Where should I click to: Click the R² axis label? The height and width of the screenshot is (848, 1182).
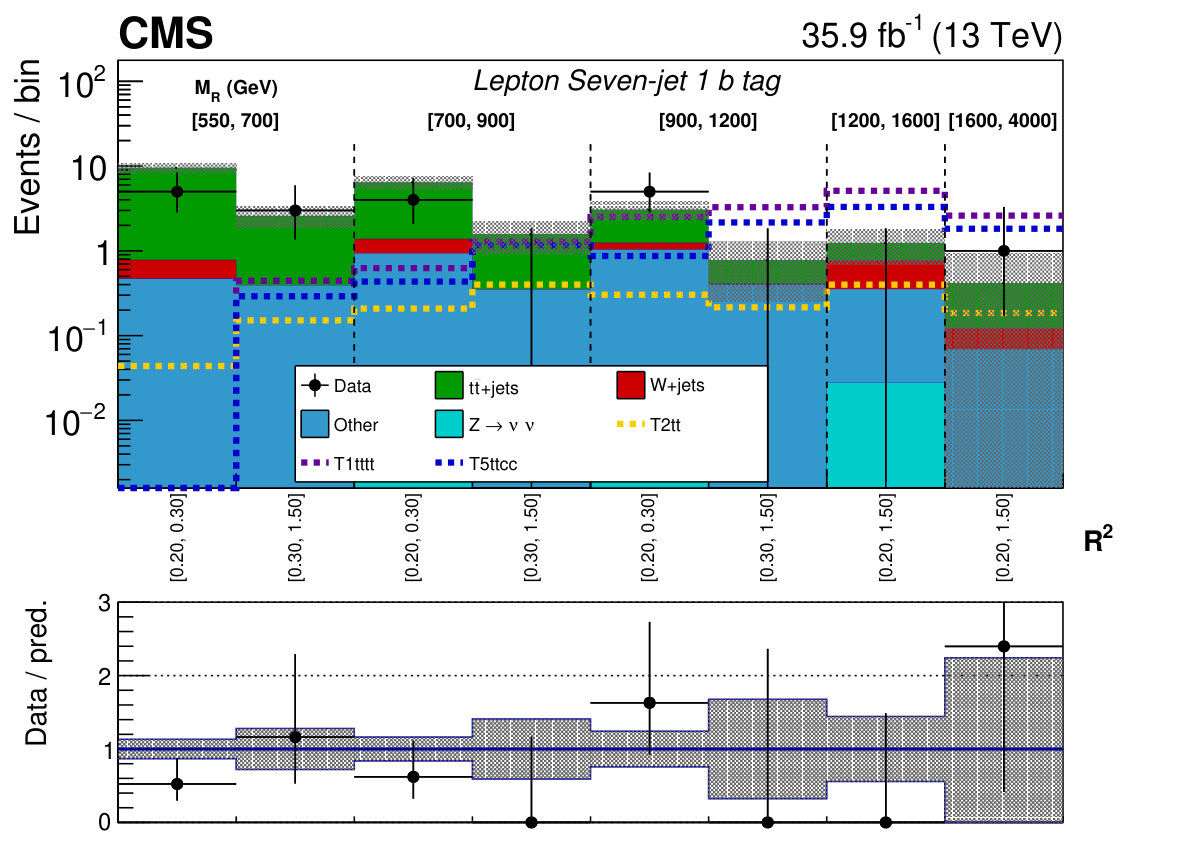tap(1098, 539)
